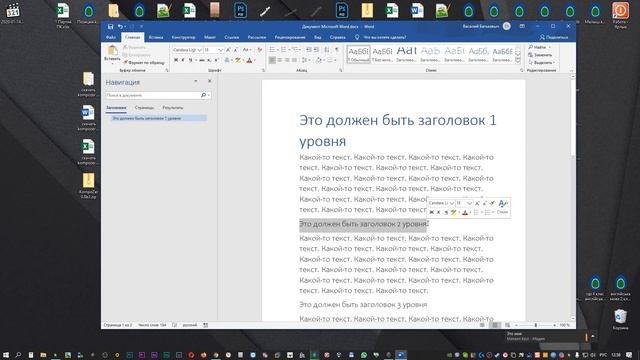This screenshot has width=640, height=360.
Task: Apply the Без интервала style from gallery
Action: (382, 54)
